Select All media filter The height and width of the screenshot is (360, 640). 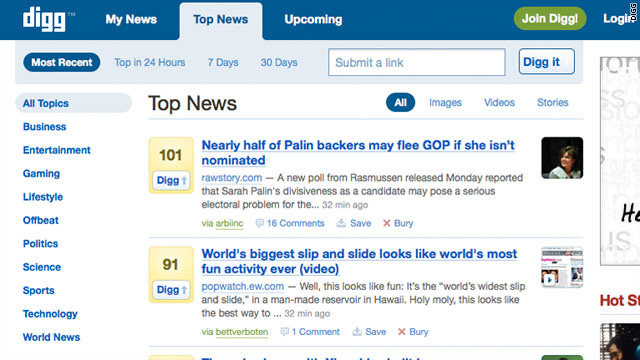400,102
